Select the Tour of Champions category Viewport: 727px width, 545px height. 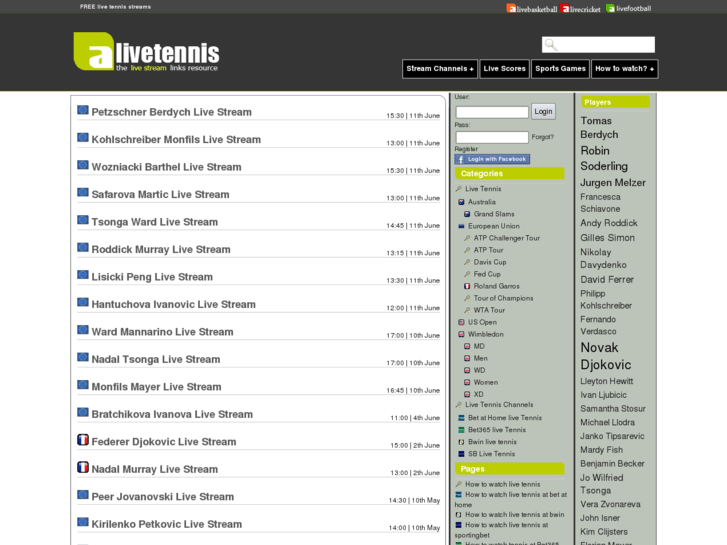coord(504,298)
